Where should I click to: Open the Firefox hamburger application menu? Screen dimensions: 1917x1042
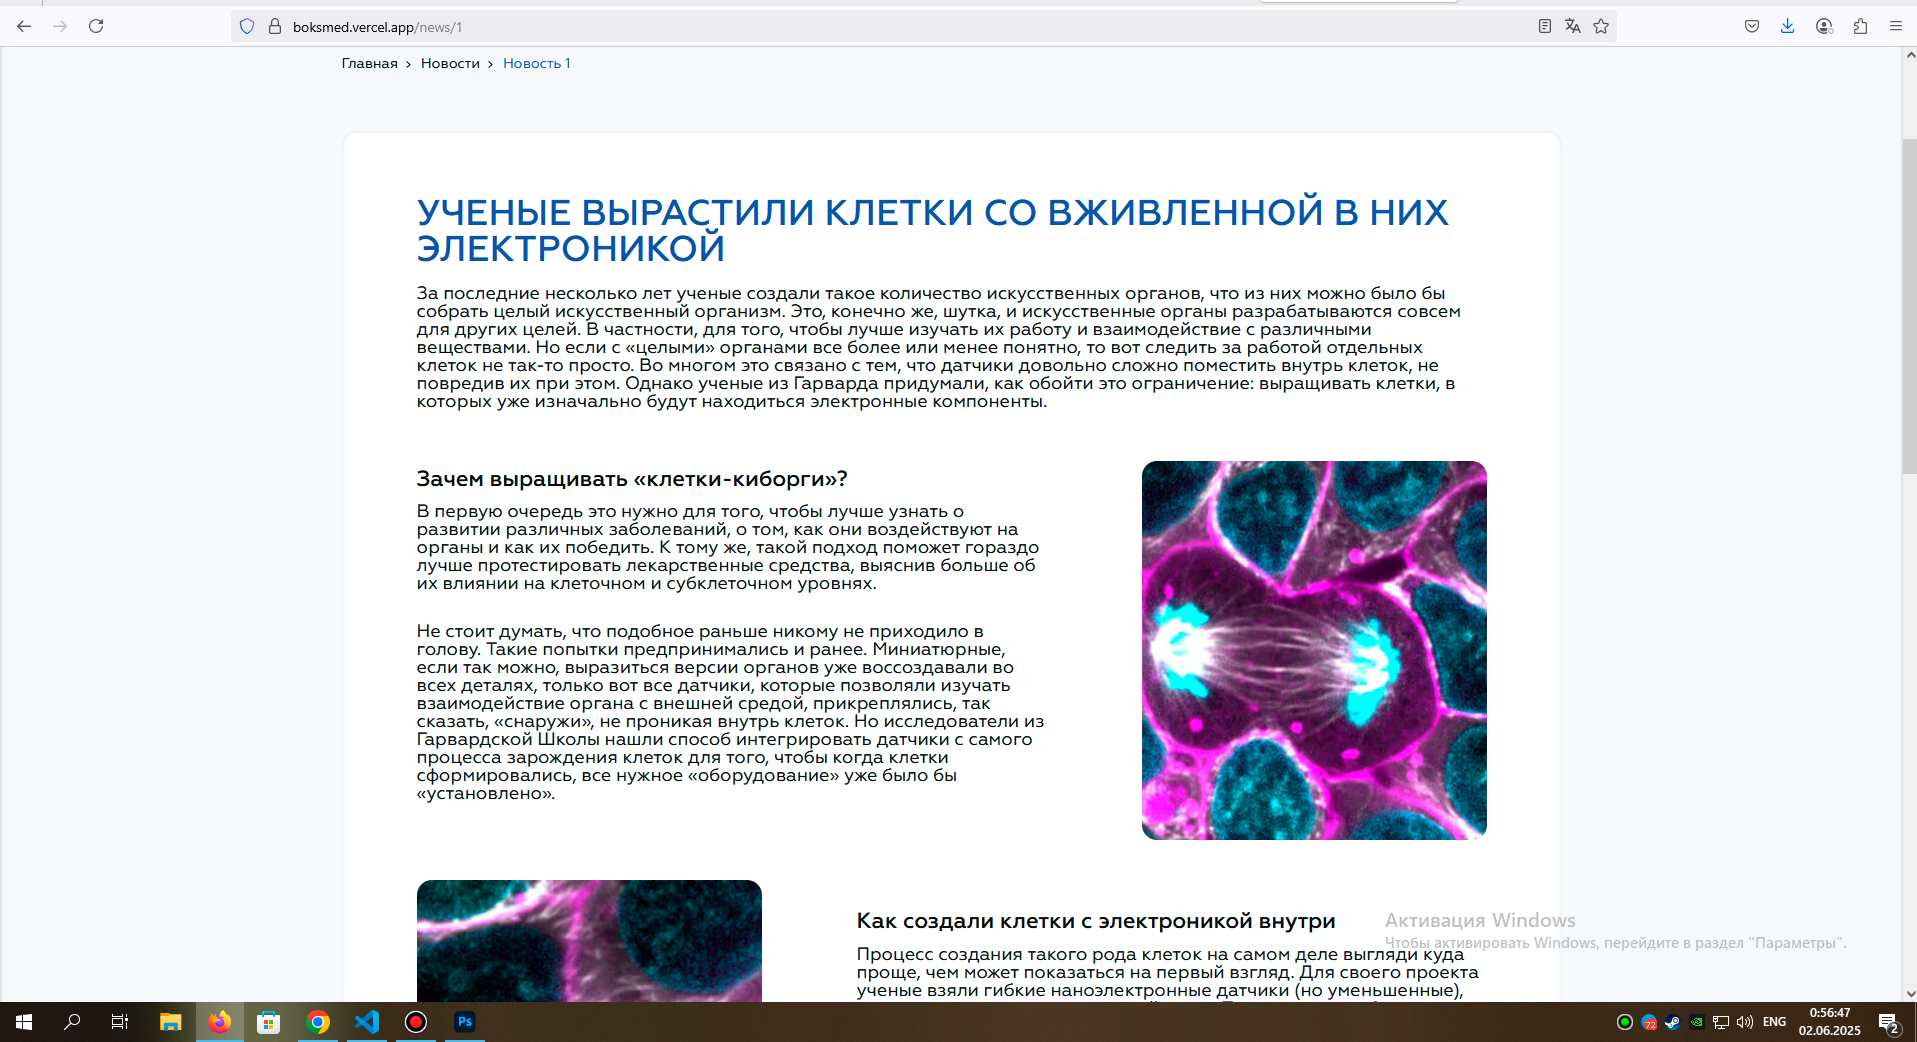click(x=1895, y=26)
